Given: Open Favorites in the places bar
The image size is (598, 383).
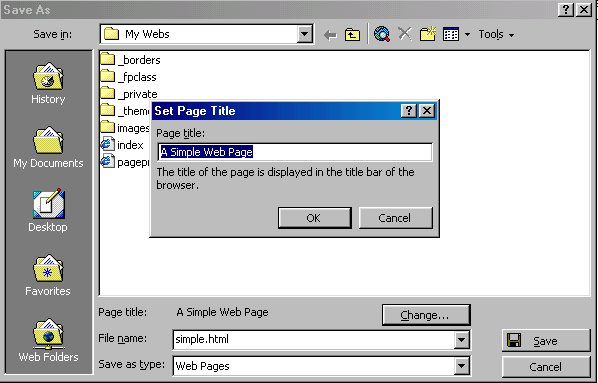Looking at the screenshot, I should pyautogui.click(x=48, y=275).
